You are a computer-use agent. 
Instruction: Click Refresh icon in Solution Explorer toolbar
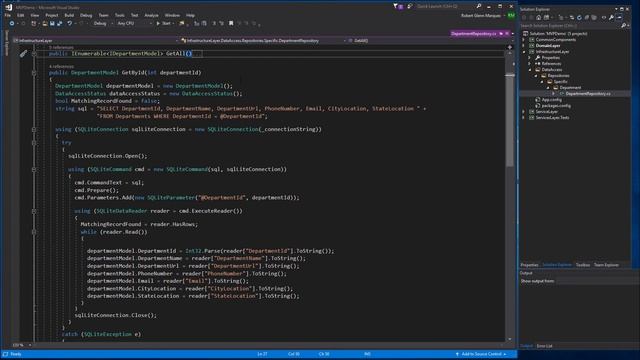click(579, 18)
